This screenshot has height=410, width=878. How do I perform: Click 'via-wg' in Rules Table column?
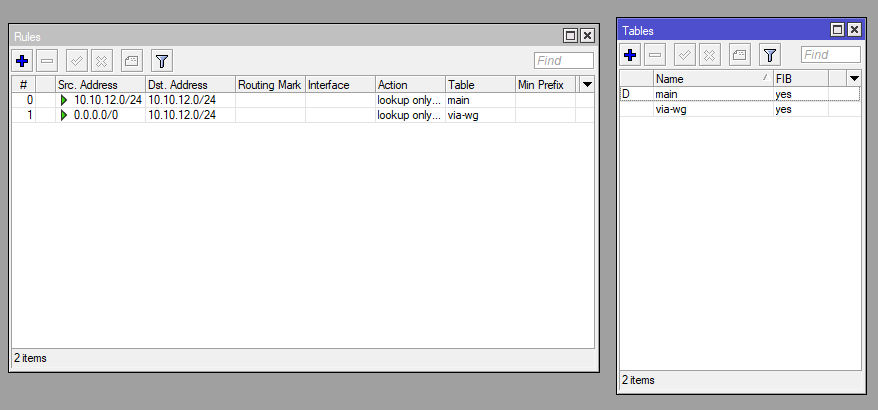463,115
